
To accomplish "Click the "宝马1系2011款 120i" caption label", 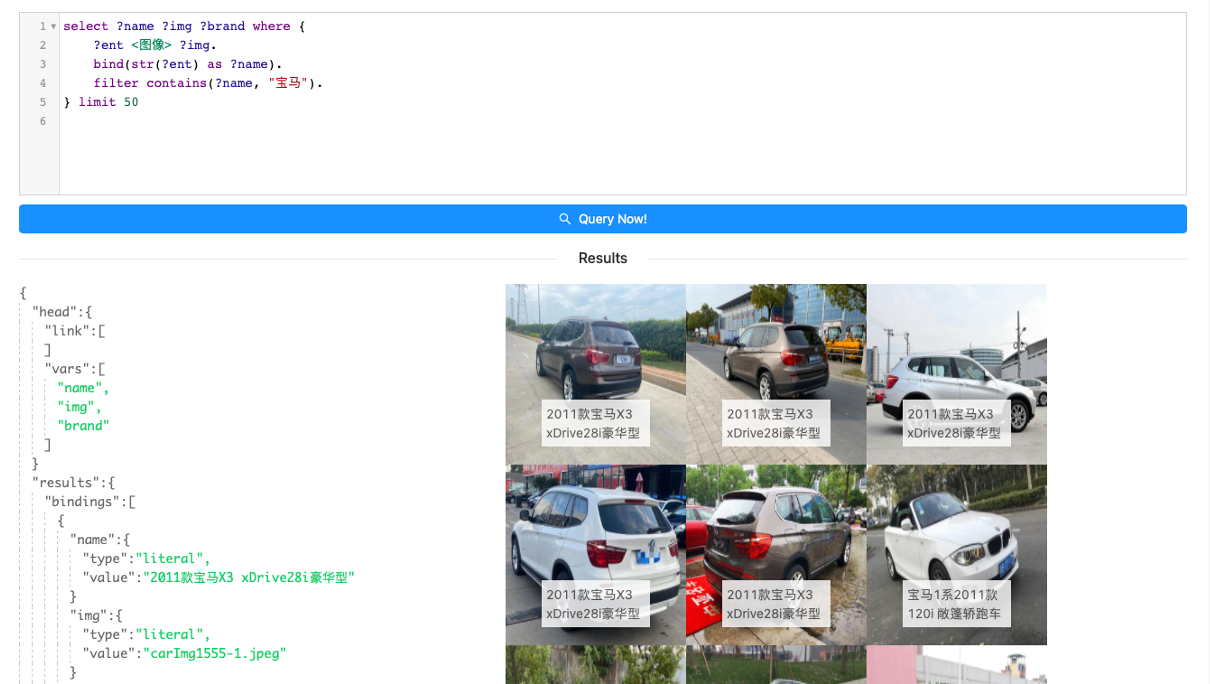I will (x=957, y=604).
